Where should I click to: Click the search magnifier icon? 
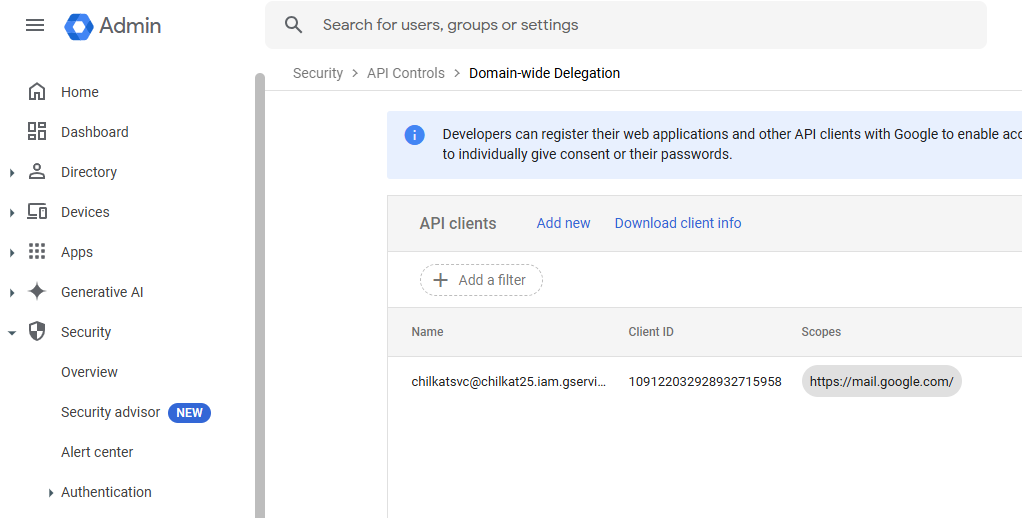point(293,25)
